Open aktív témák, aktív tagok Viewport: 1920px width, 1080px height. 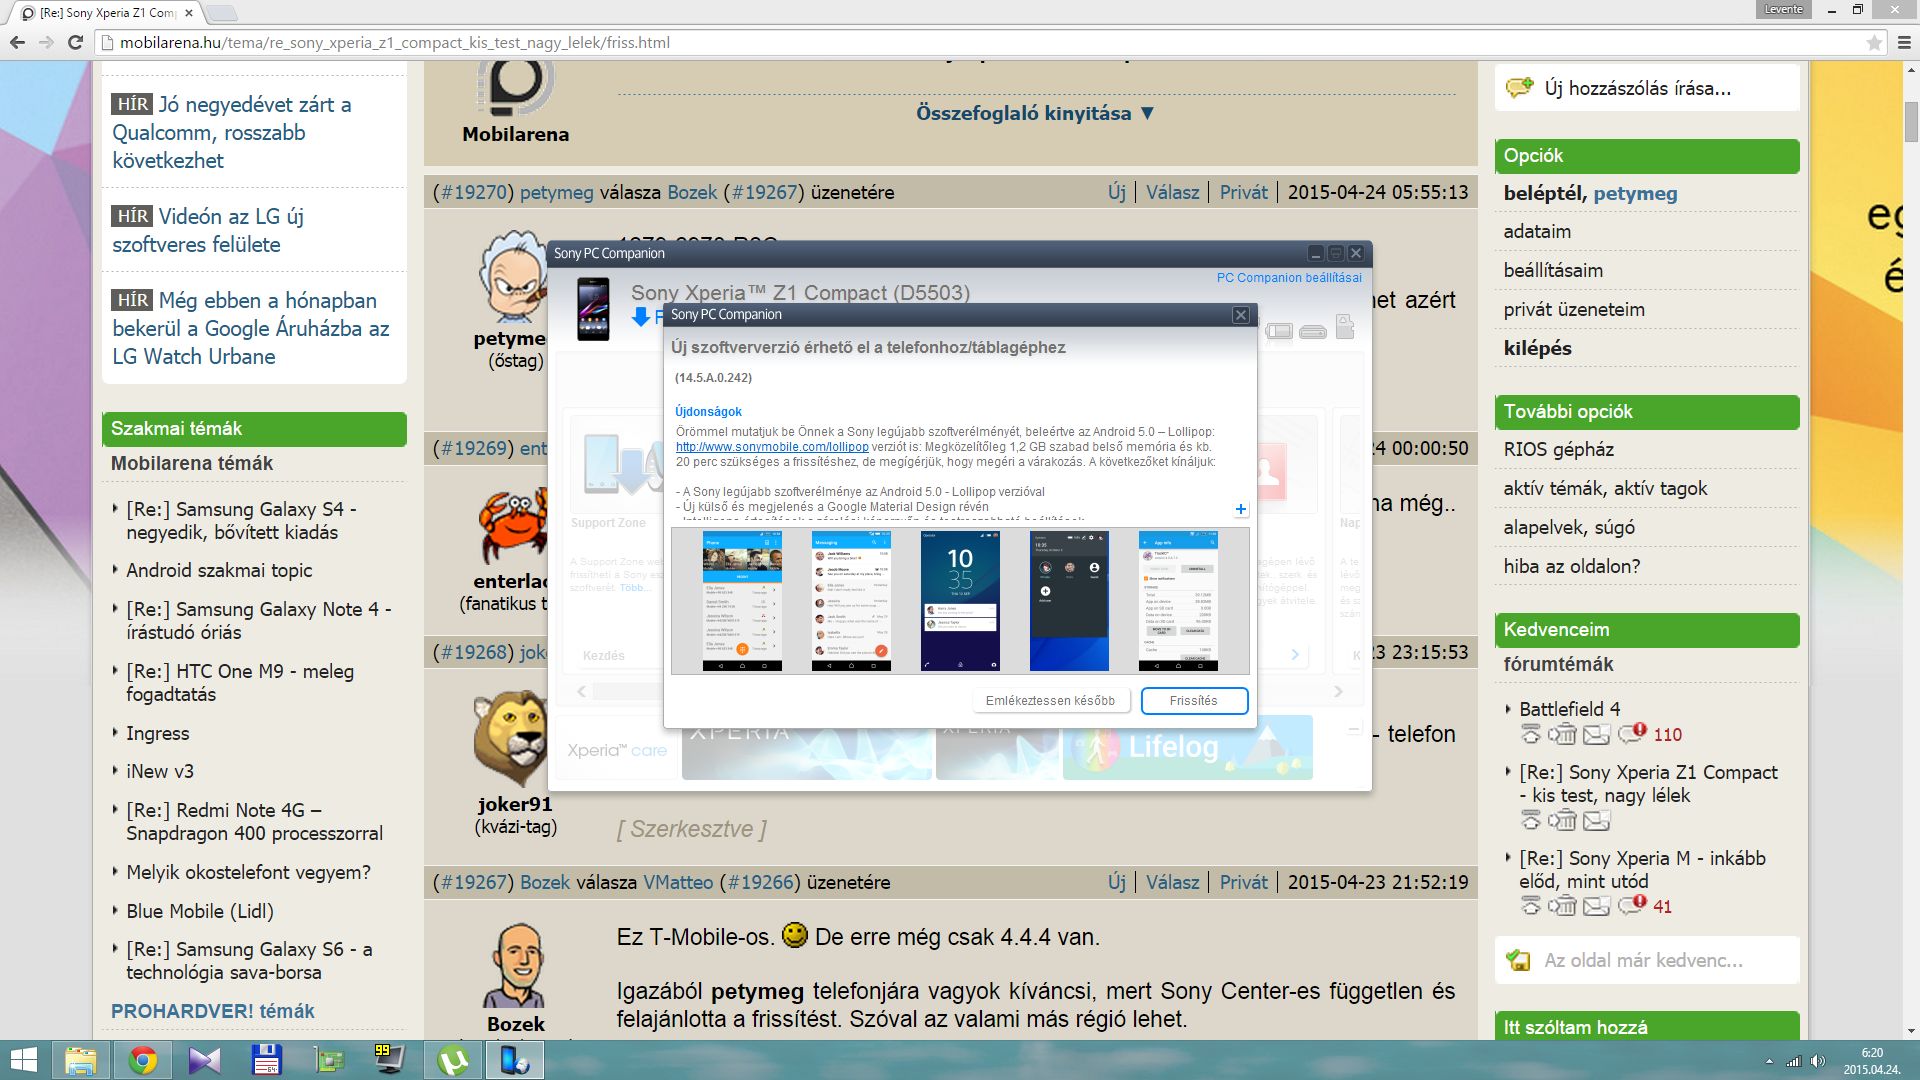click(1605, 488)
